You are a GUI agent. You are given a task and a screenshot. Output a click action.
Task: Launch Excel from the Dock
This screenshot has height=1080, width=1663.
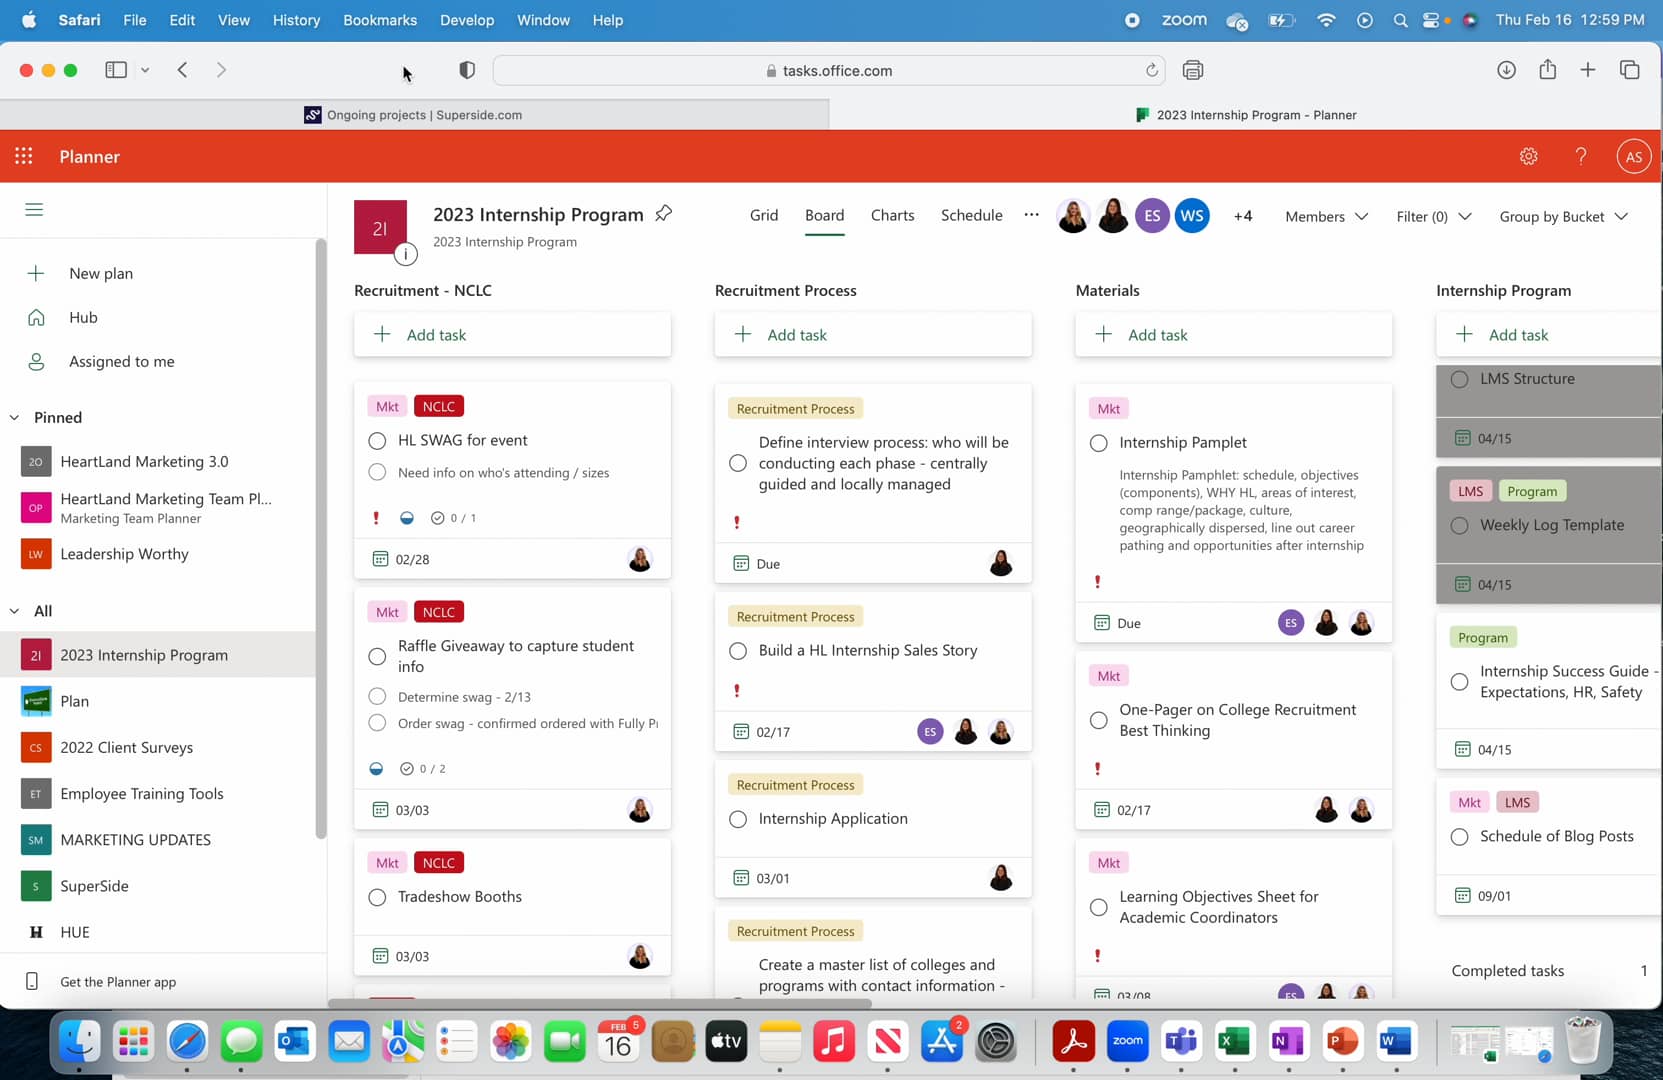click(1234, 1041)
